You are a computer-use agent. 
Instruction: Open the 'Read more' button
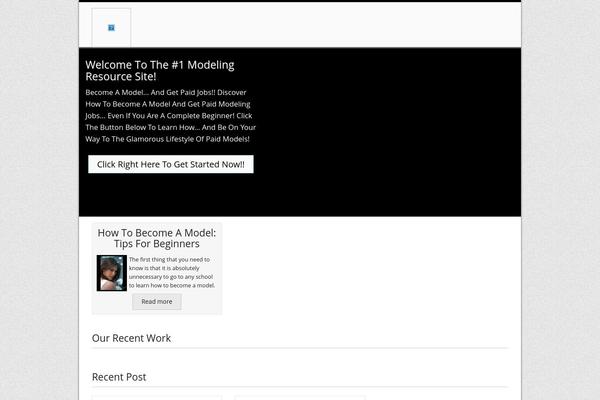(x=157, y=302)
